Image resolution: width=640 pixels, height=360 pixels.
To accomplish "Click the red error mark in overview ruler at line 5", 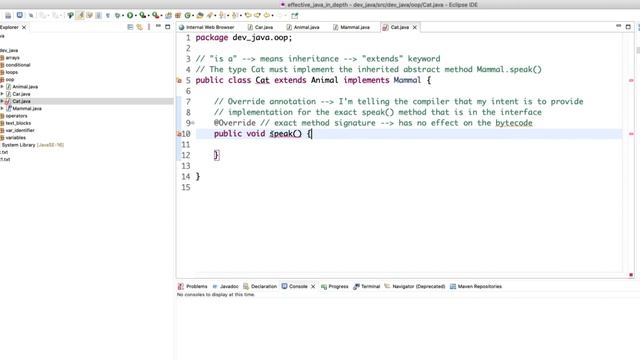I will (x=631, y=80).
